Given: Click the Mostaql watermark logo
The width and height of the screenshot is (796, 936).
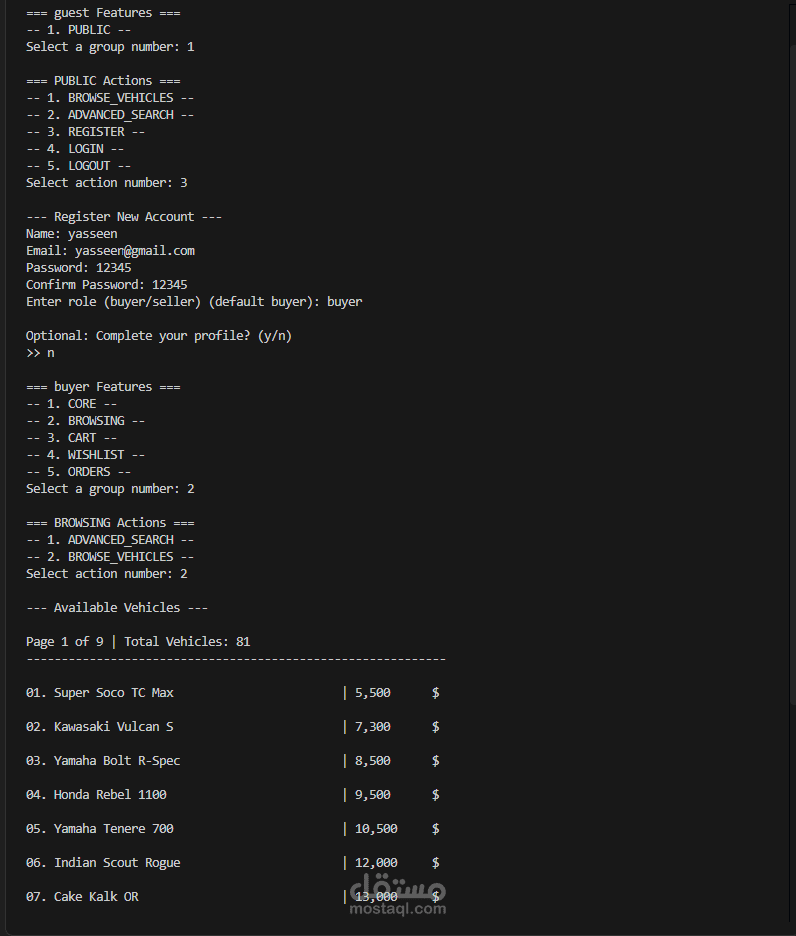Looking at the screenshot, I should (x=398, y=887).
